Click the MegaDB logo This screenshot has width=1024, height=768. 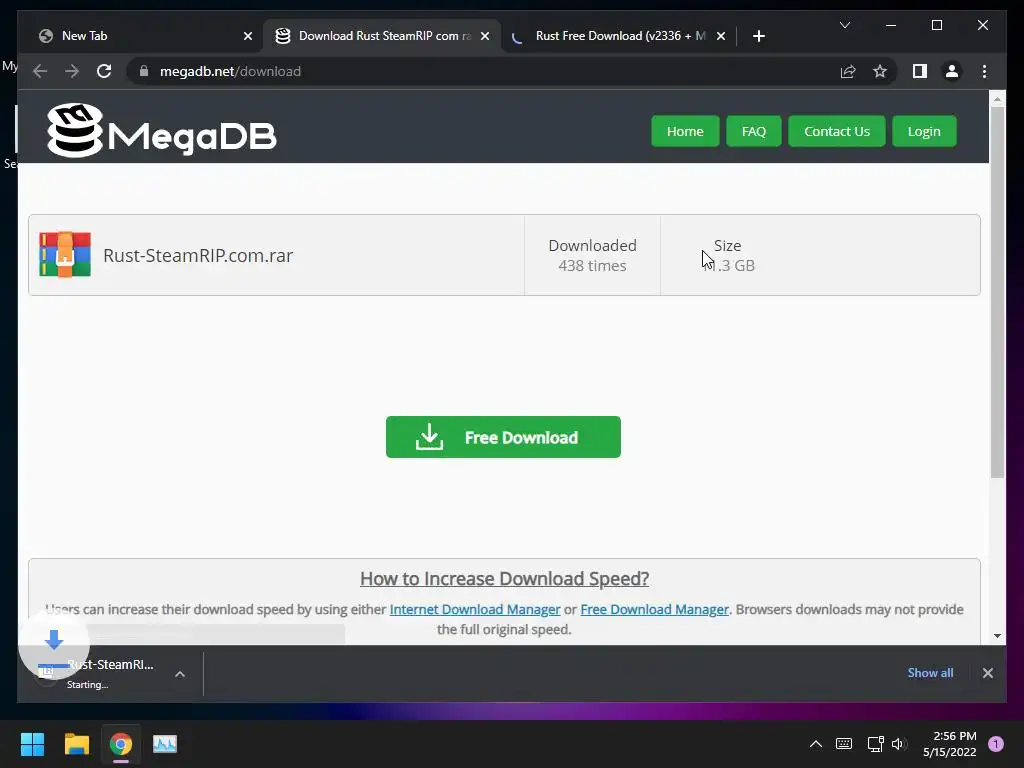pos(161,131)
